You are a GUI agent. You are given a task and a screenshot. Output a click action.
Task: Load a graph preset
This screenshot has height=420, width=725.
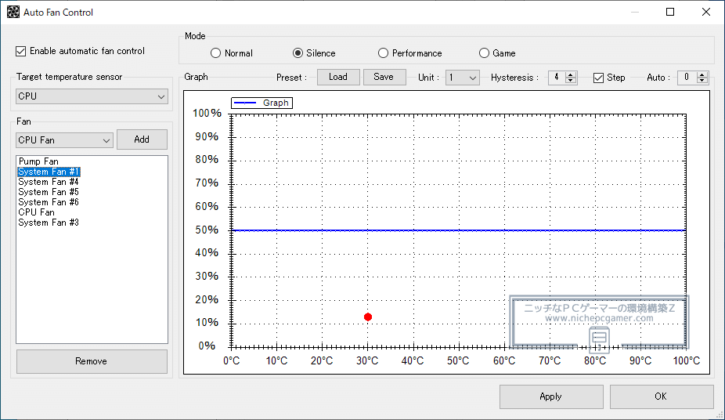(338, 77)
